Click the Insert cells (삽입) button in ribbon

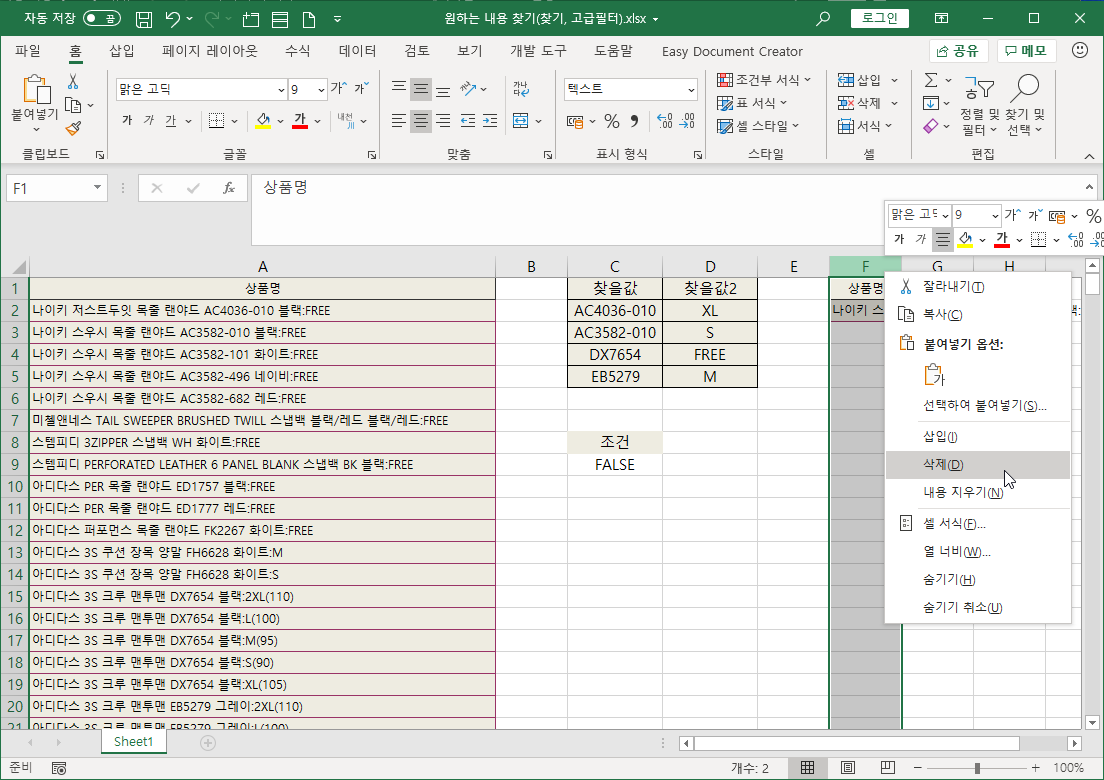pos(860,80)
